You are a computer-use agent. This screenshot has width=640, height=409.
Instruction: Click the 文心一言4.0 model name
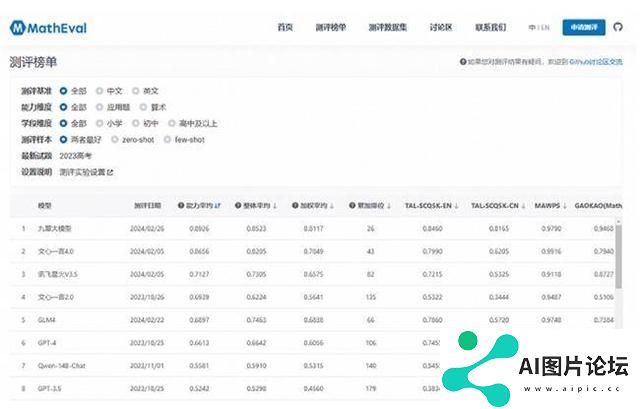(56, 251)
